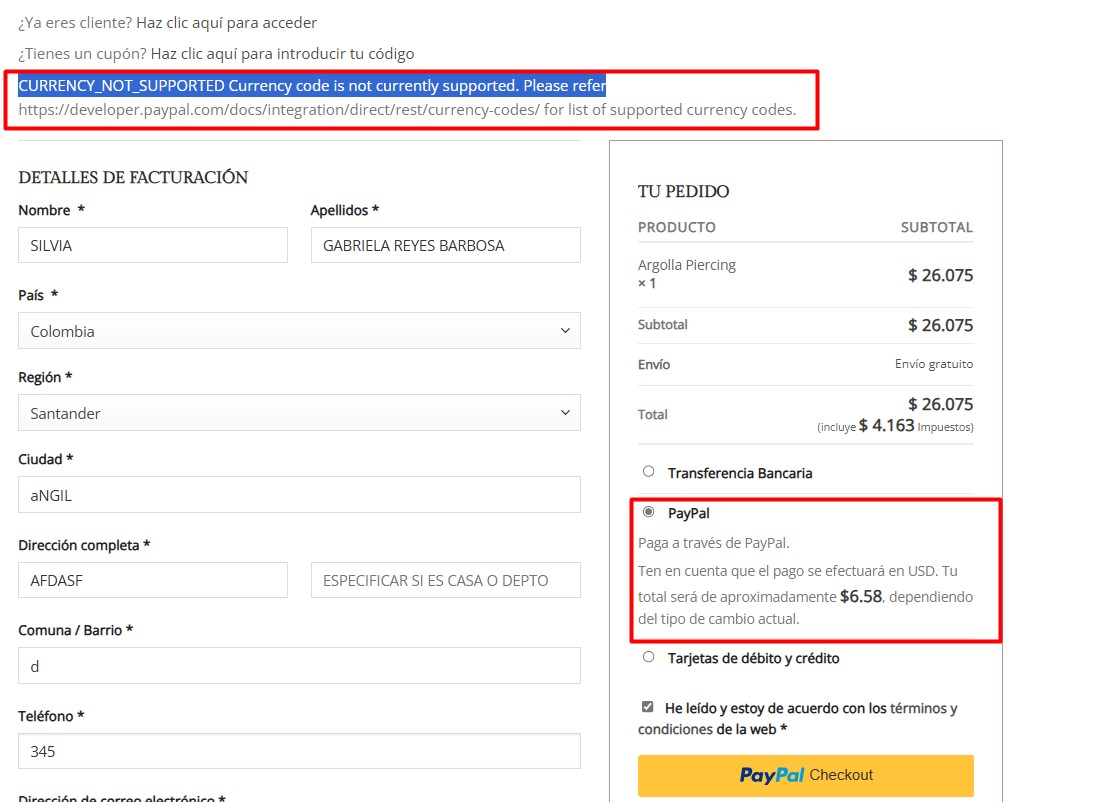Click the chevron arrow in País field

[565, 331]
